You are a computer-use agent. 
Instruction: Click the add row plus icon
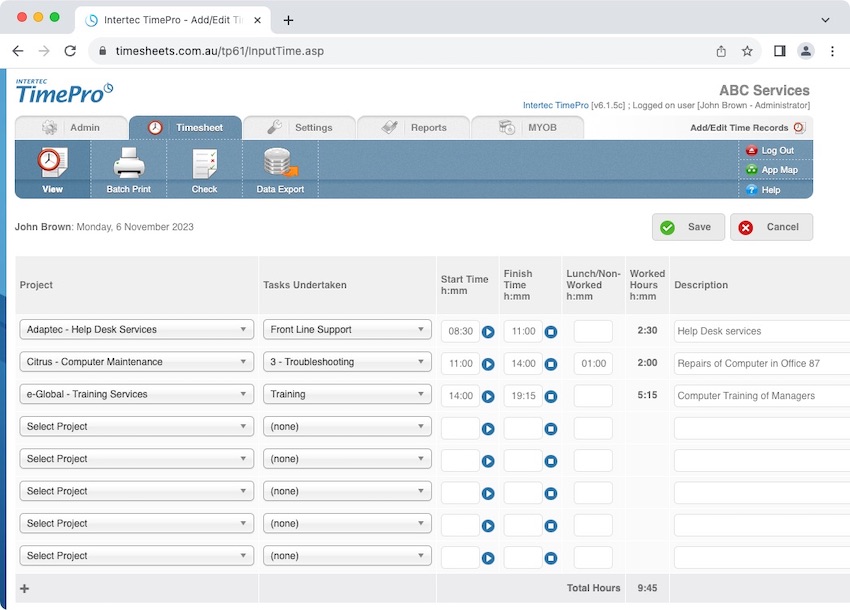pyautogui.click(x=24, y=588)
